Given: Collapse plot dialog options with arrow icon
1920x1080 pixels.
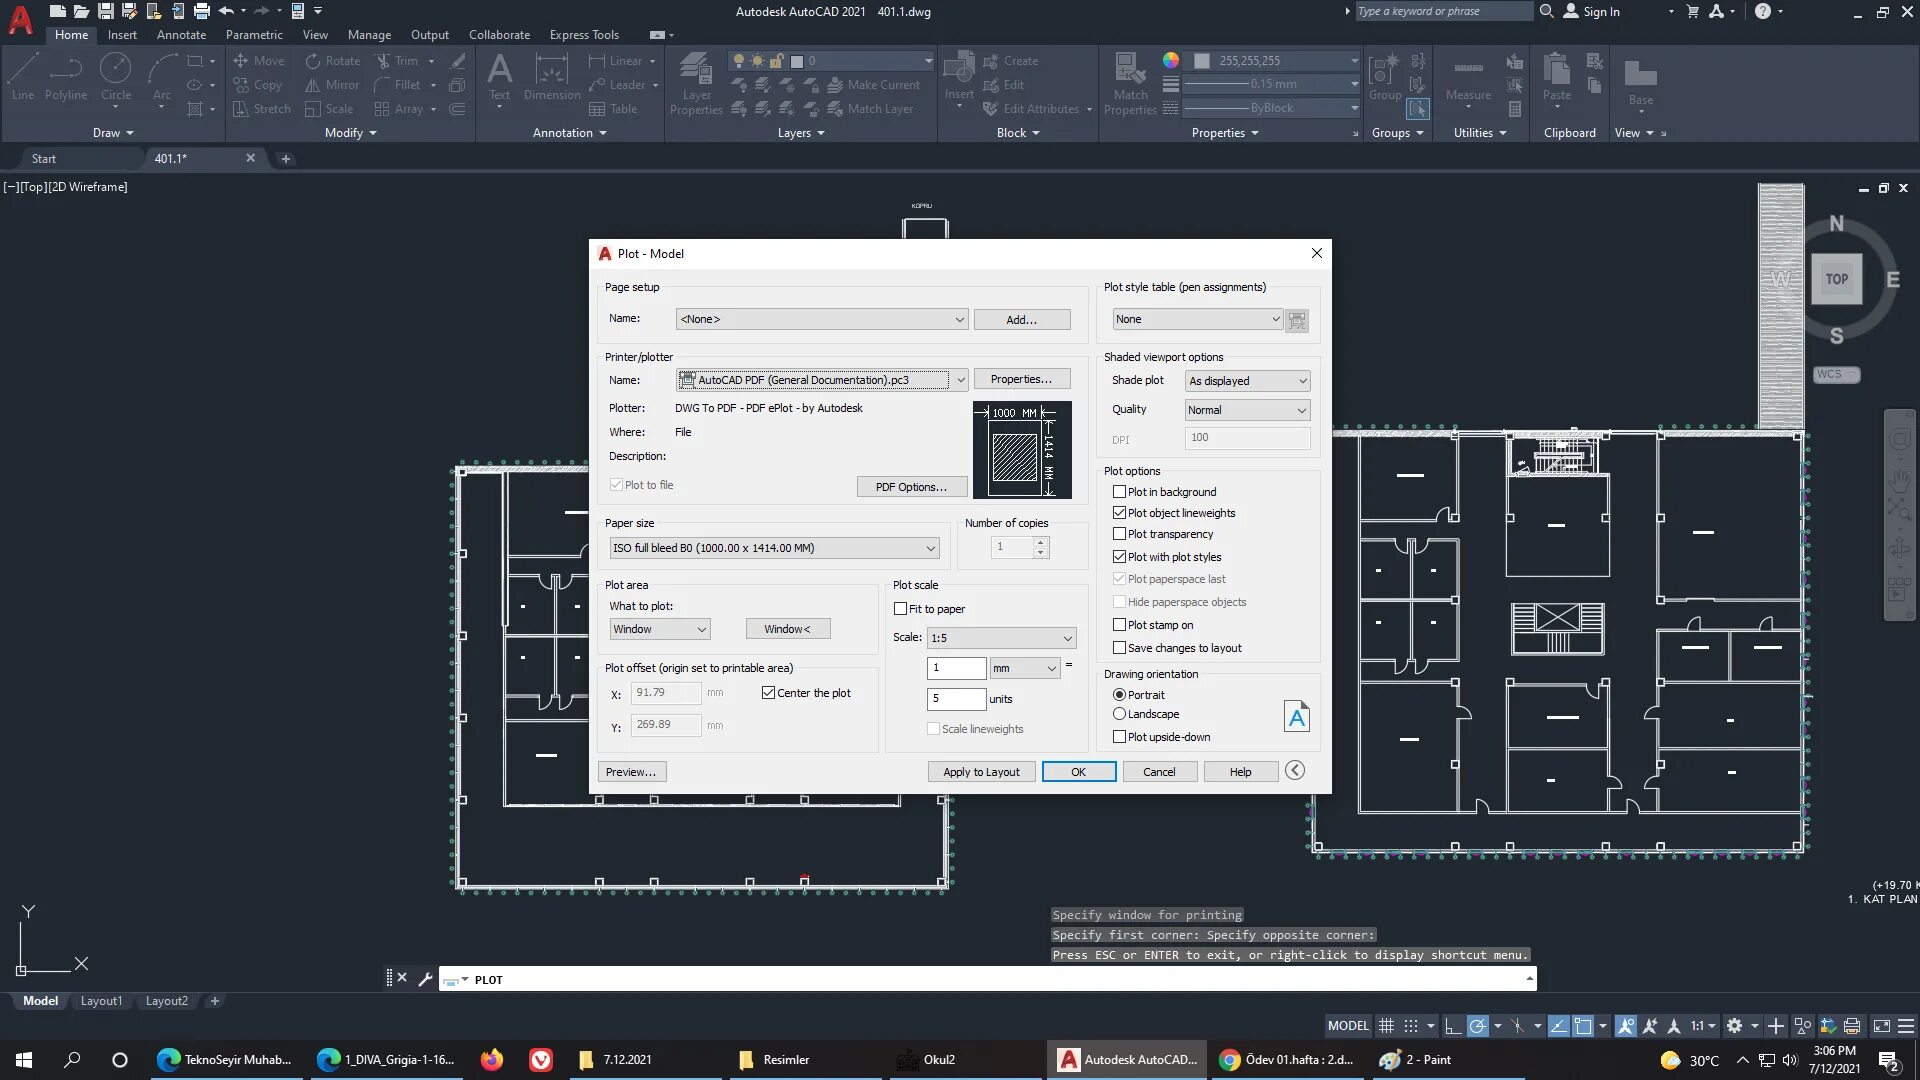Looking at the screenshot, I should click(x=1295, y=770).
